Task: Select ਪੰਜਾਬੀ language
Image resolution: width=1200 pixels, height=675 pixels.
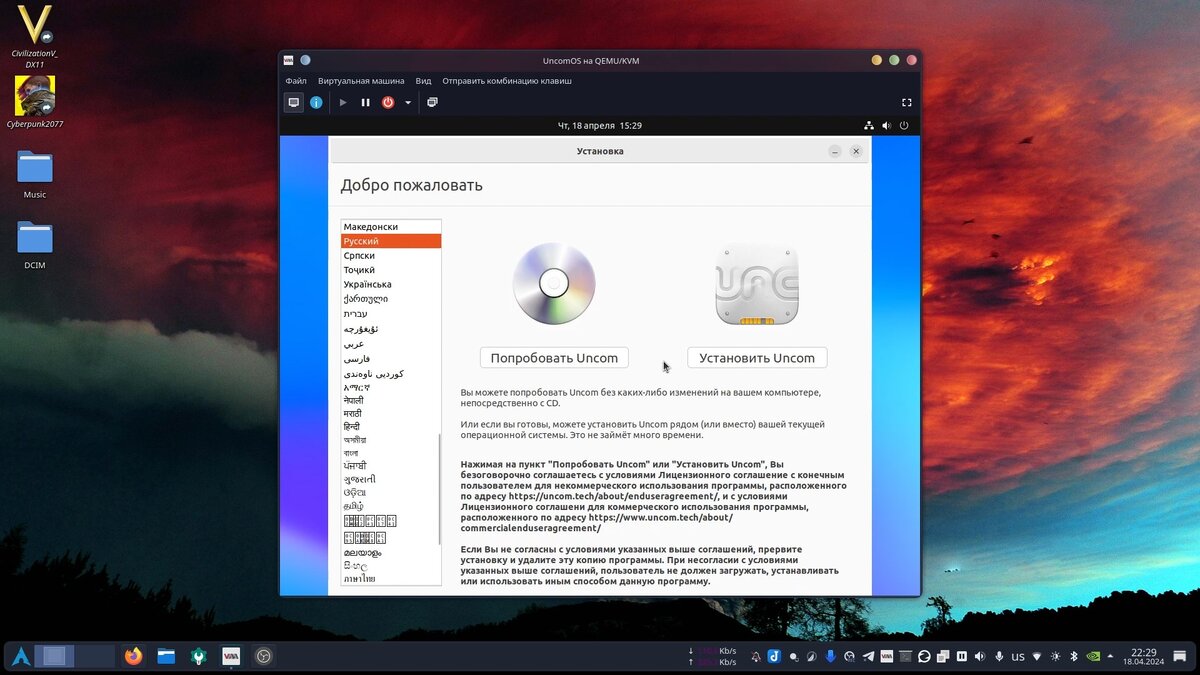Action: (391, 466)
